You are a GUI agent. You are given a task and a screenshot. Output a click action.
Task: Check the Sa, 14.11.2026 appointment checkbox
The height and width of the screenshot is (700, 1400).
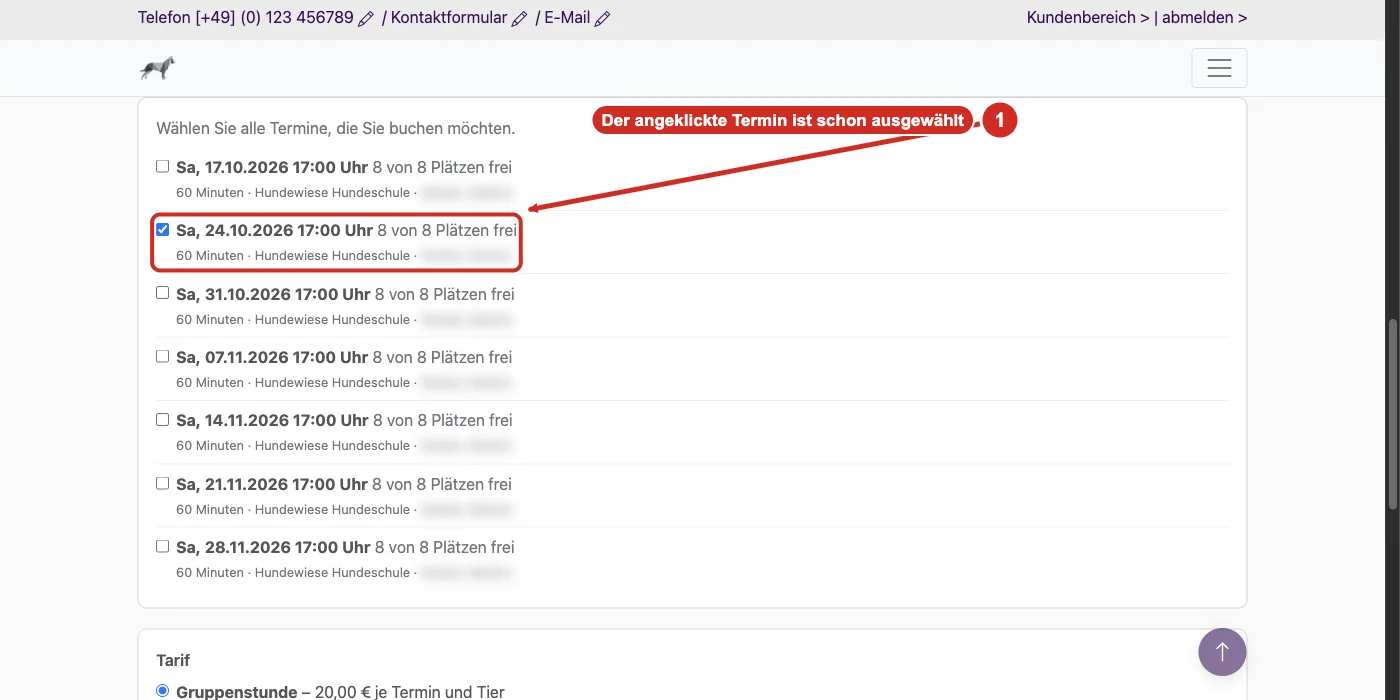point(163,419)
